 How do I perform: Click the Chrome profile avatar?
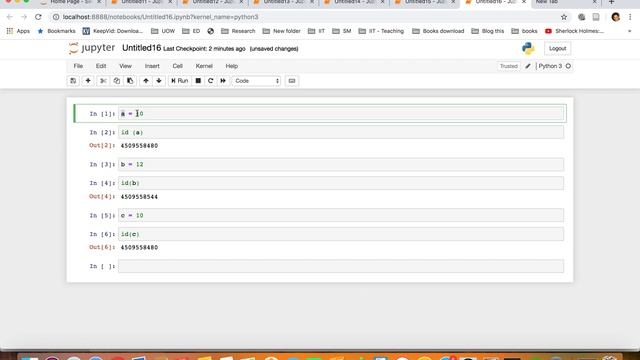(x=616, y=17)
